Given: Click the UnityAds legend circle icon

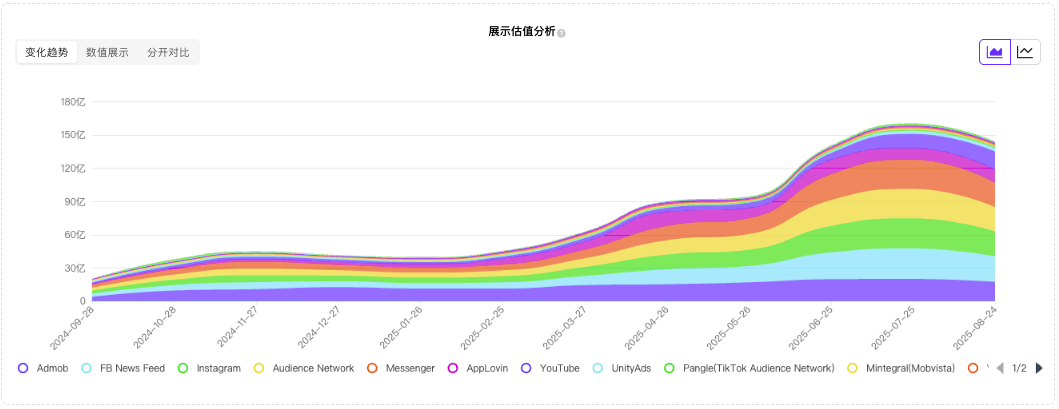Looking at the screenshot, I should (x=598, y=368).
